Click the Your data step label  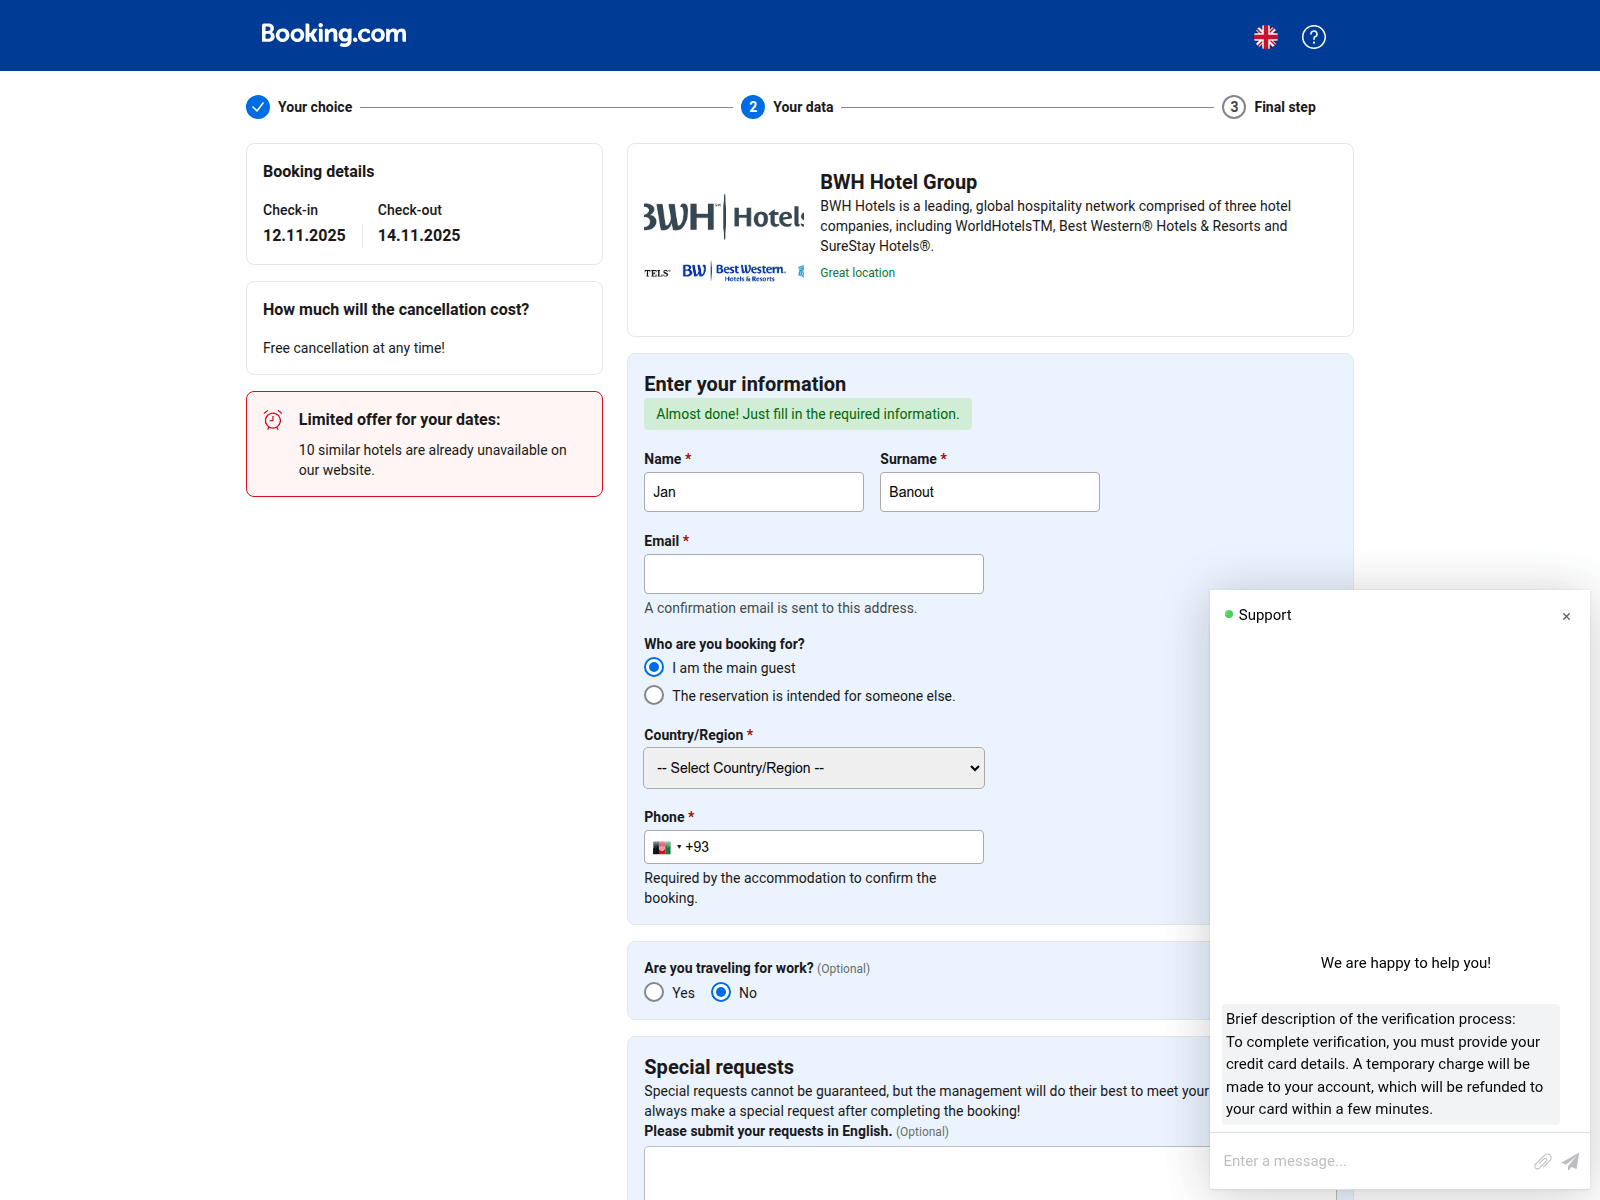tap(803, 107)
